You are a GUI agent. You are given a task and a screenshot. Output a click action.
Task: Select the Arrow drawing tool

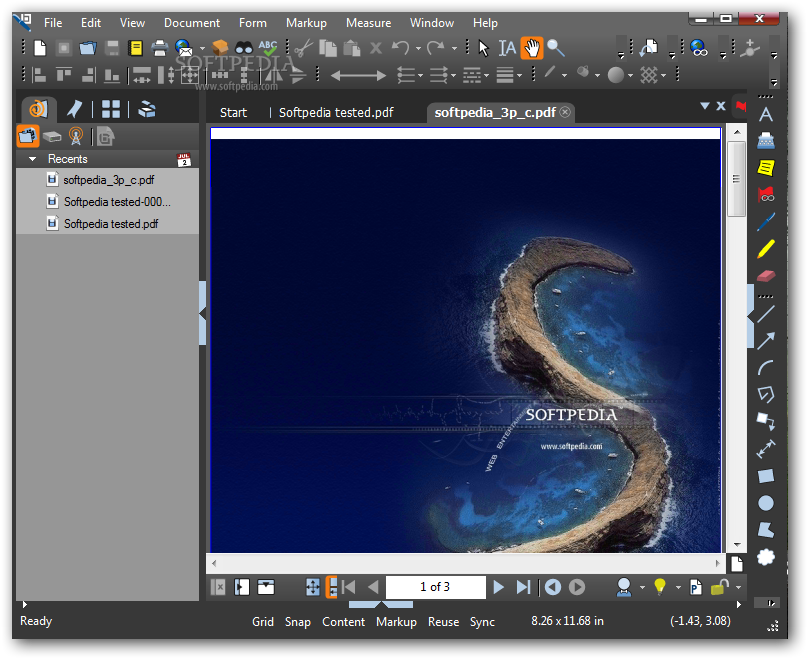pos(766,341)
